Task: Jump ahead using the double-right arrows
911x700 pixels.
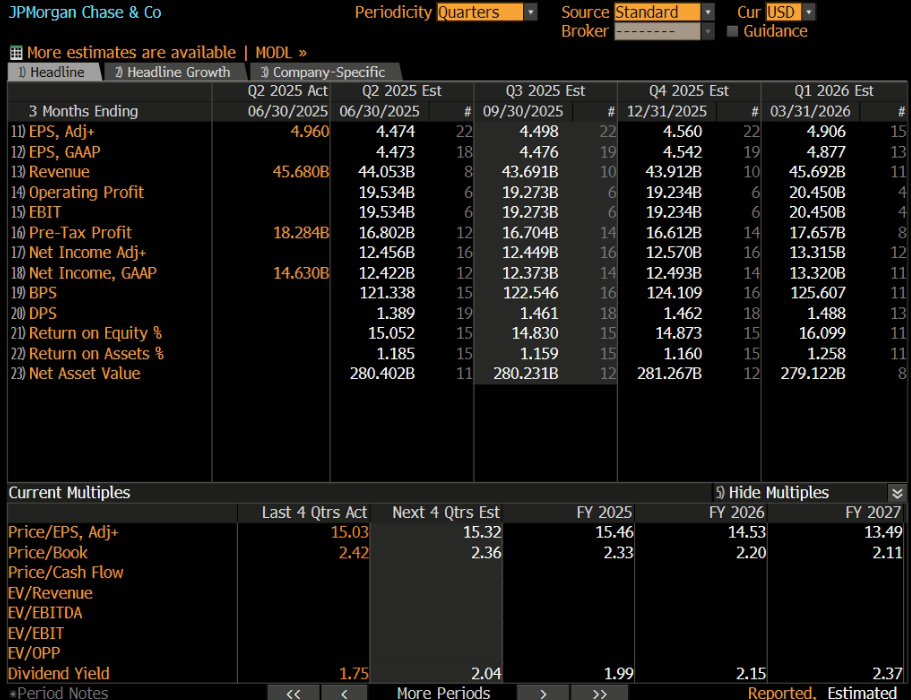Action: (x=599, y=692)
